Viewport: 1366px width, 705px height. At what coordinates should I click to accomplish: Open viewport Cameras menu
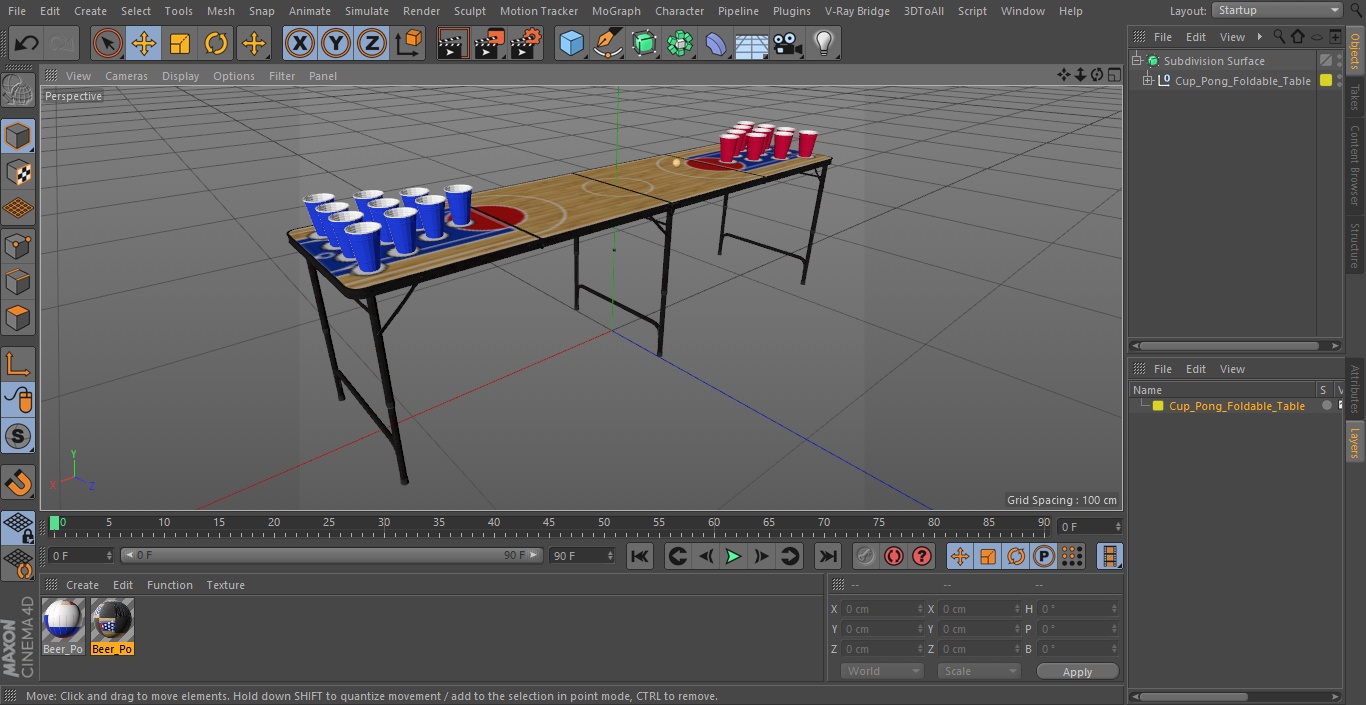point(126,76)
